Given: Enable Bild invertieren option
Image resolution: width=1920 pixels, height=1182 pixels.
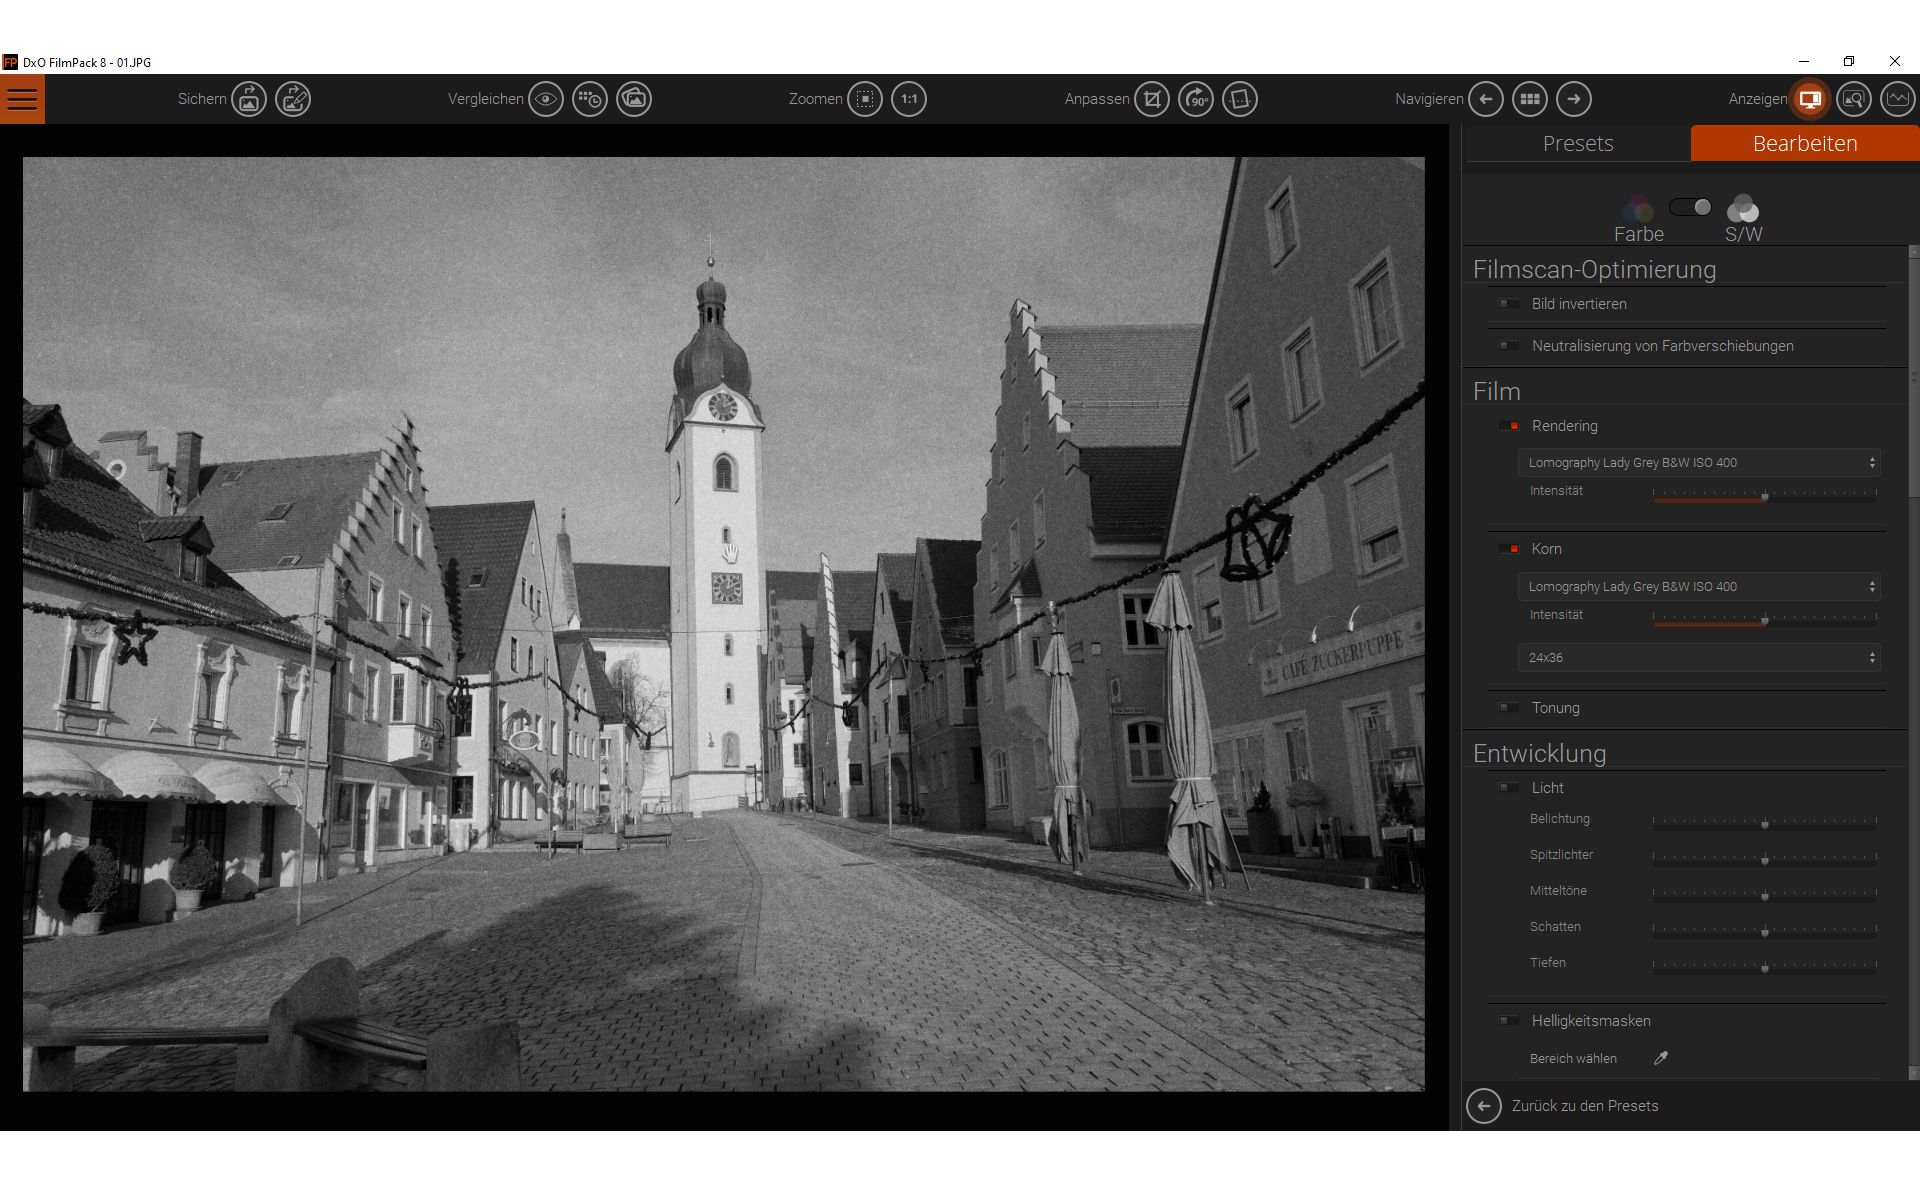Looking at the screenshot, I should click(x=1509, y=304).
